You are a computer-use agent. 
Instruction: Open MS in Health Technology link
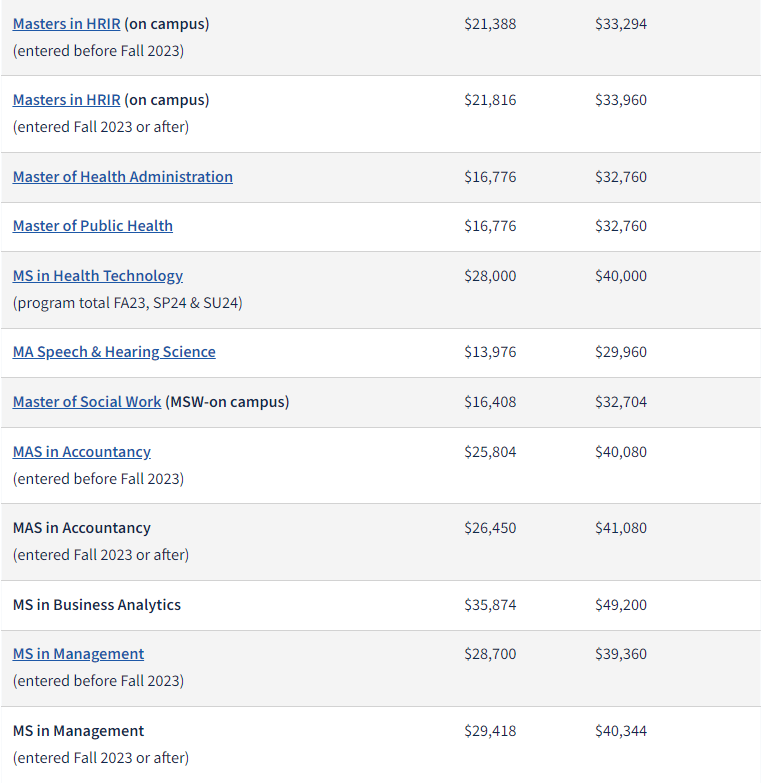pyautogui.click(x=98, y=276)
